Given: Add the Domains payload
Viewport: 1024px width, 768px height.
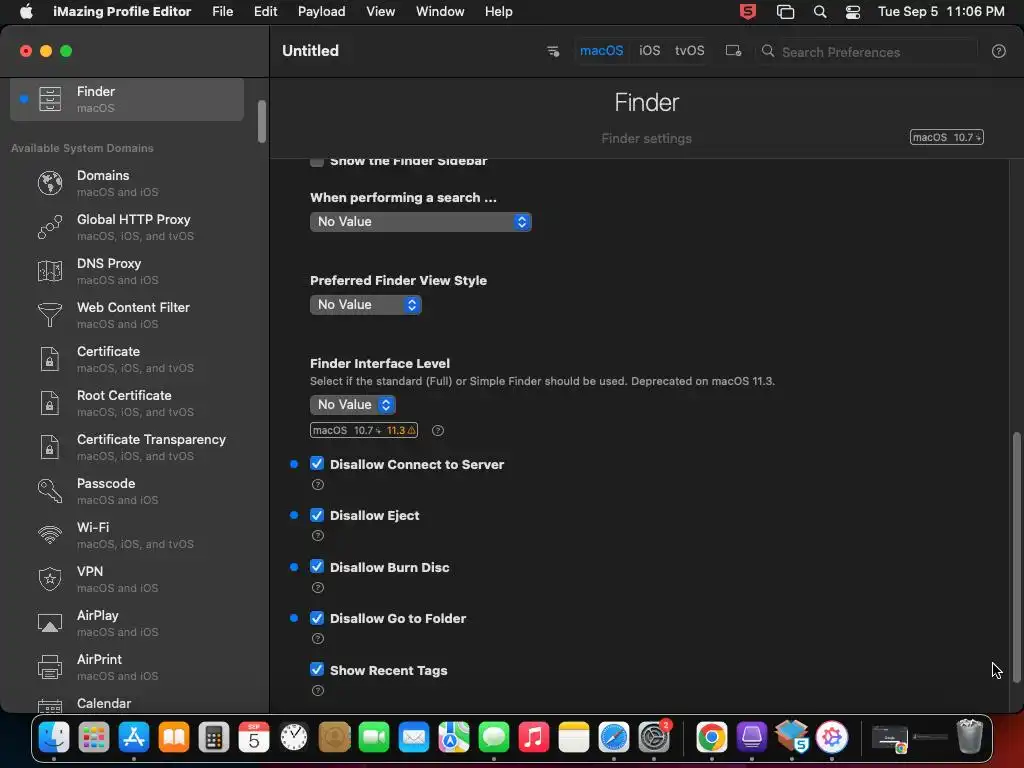Looking at the screenshot, I should click(x=127, y=184).
